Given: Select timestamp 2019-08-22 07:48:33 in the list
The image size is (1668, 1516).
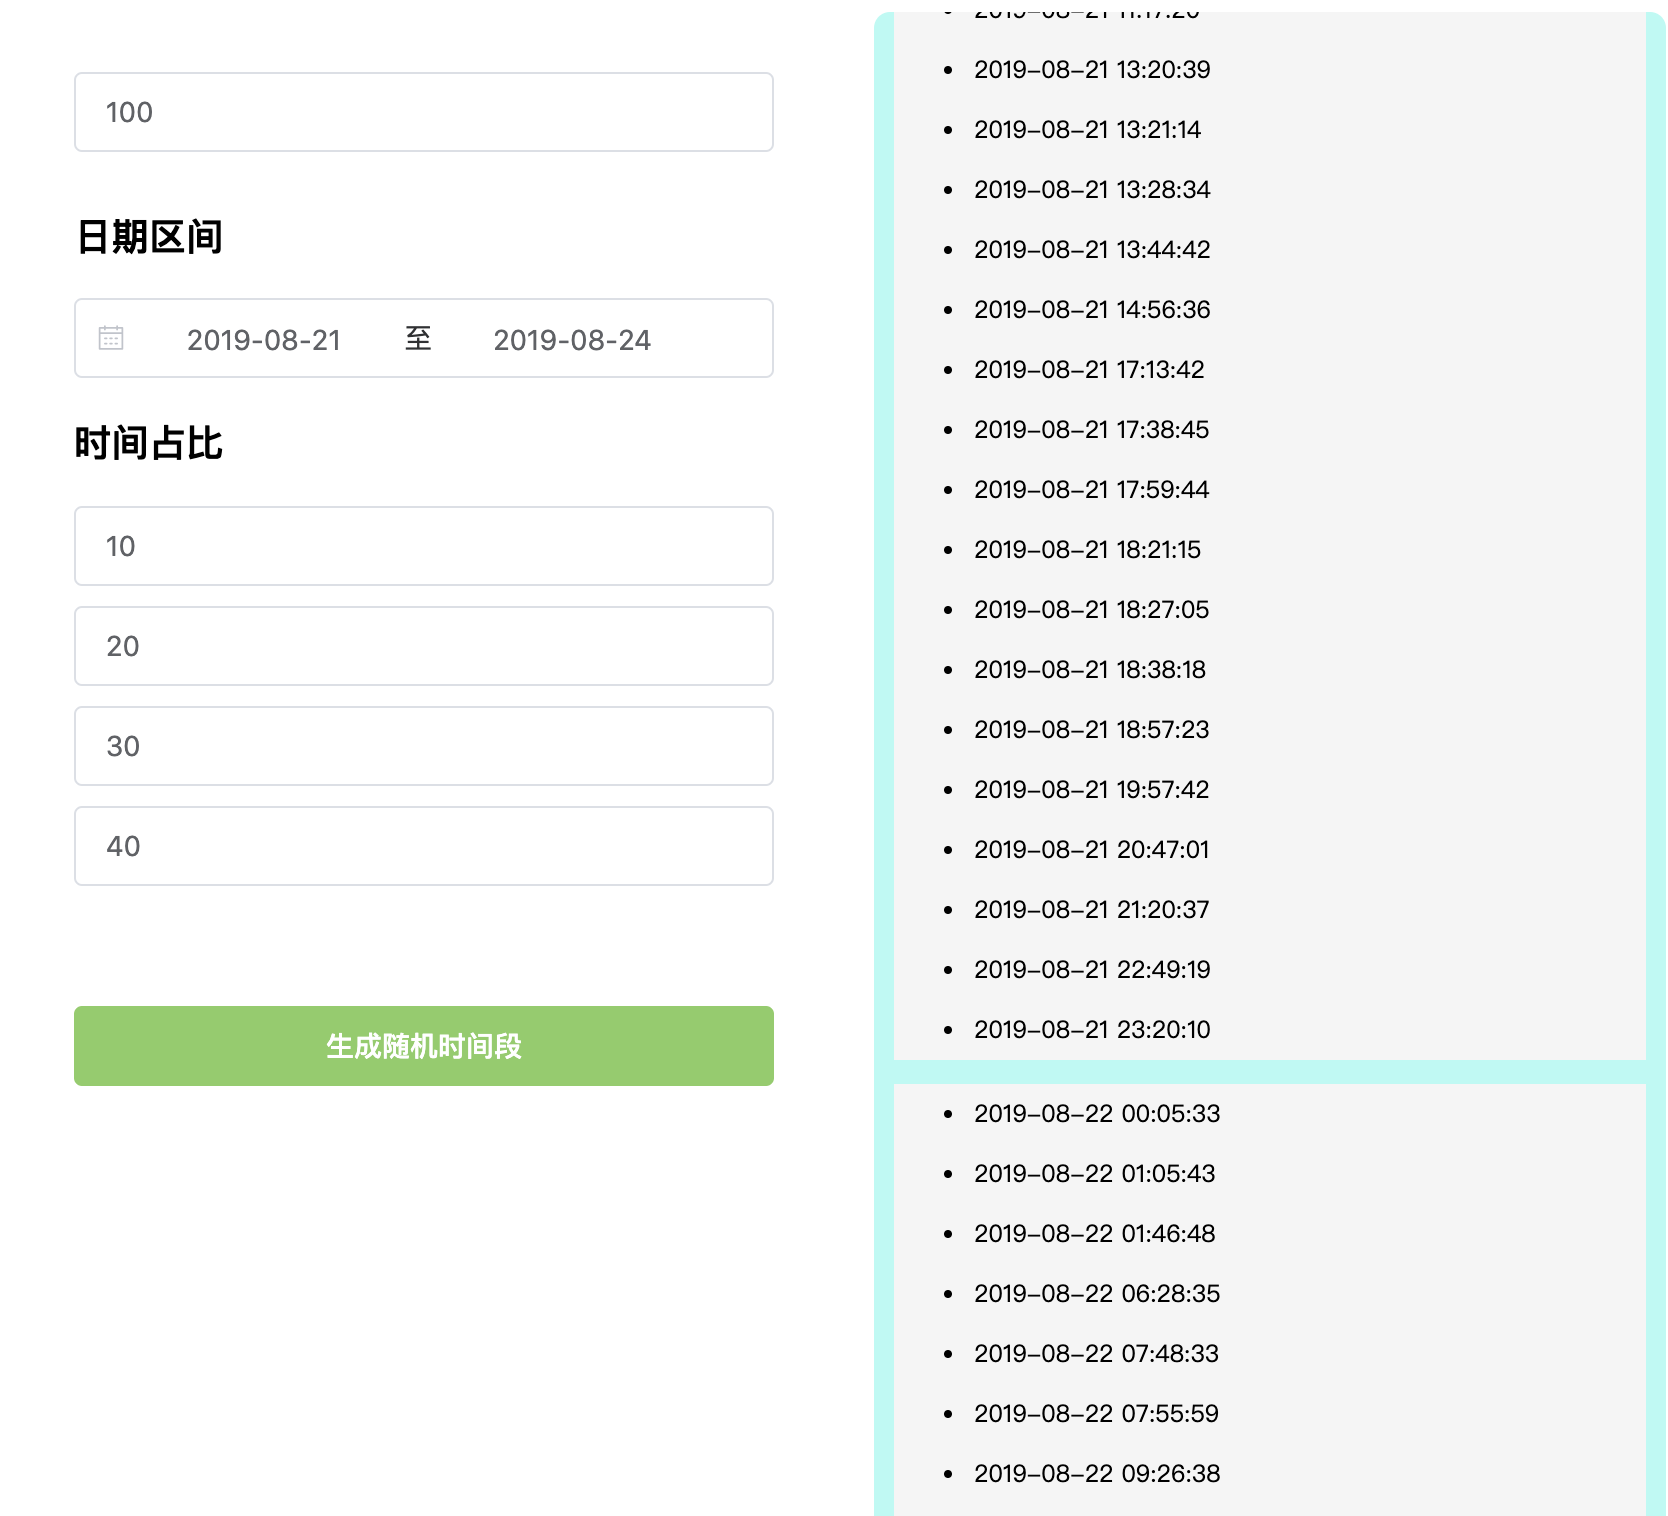Looking at the screenshot, I should click(x=1096, y=1353).
